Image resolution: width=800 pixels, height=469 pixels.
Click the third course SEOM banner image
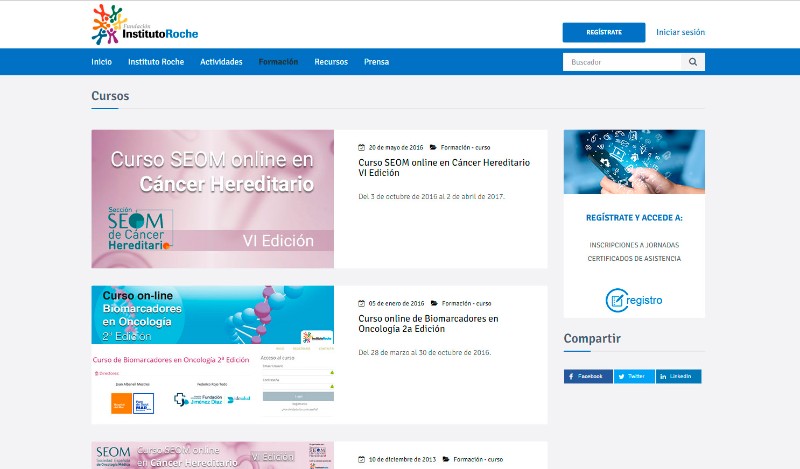213,455
